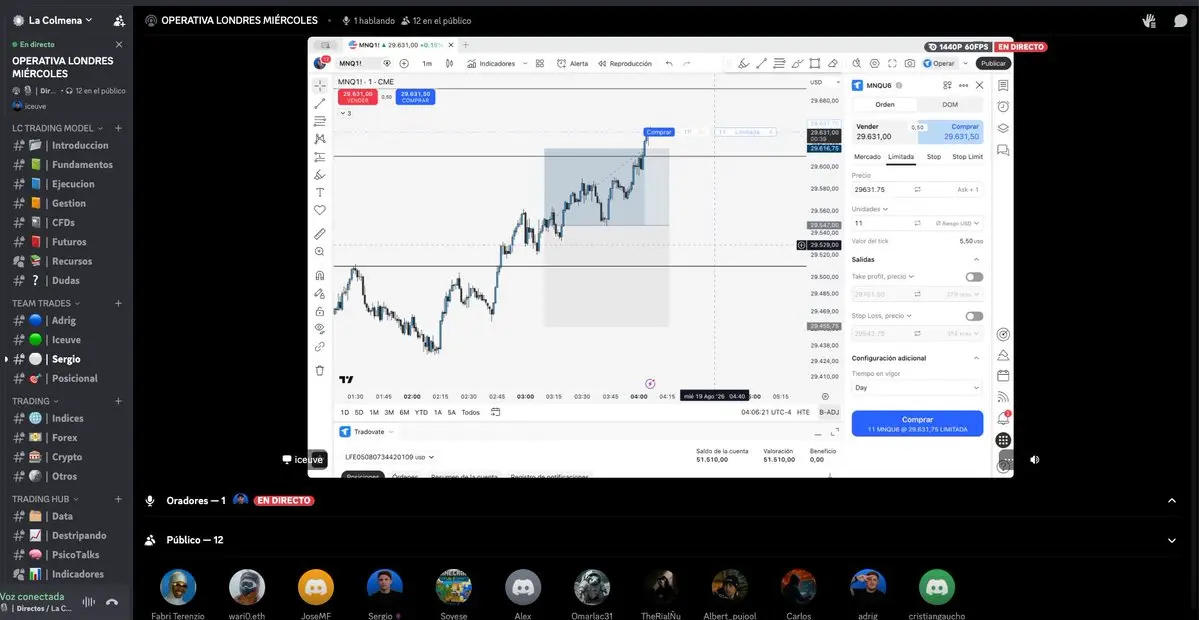Screen dimensions: 1199x620
Task: Submit order with big Comprar 11 MNQU6 button
Action: coord(918,424)
